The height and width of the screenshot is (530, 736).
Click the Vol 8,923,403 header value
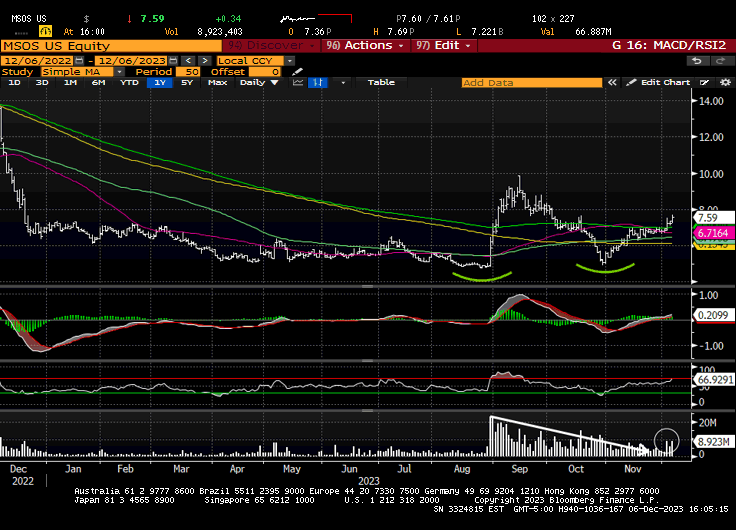point(220,32)
